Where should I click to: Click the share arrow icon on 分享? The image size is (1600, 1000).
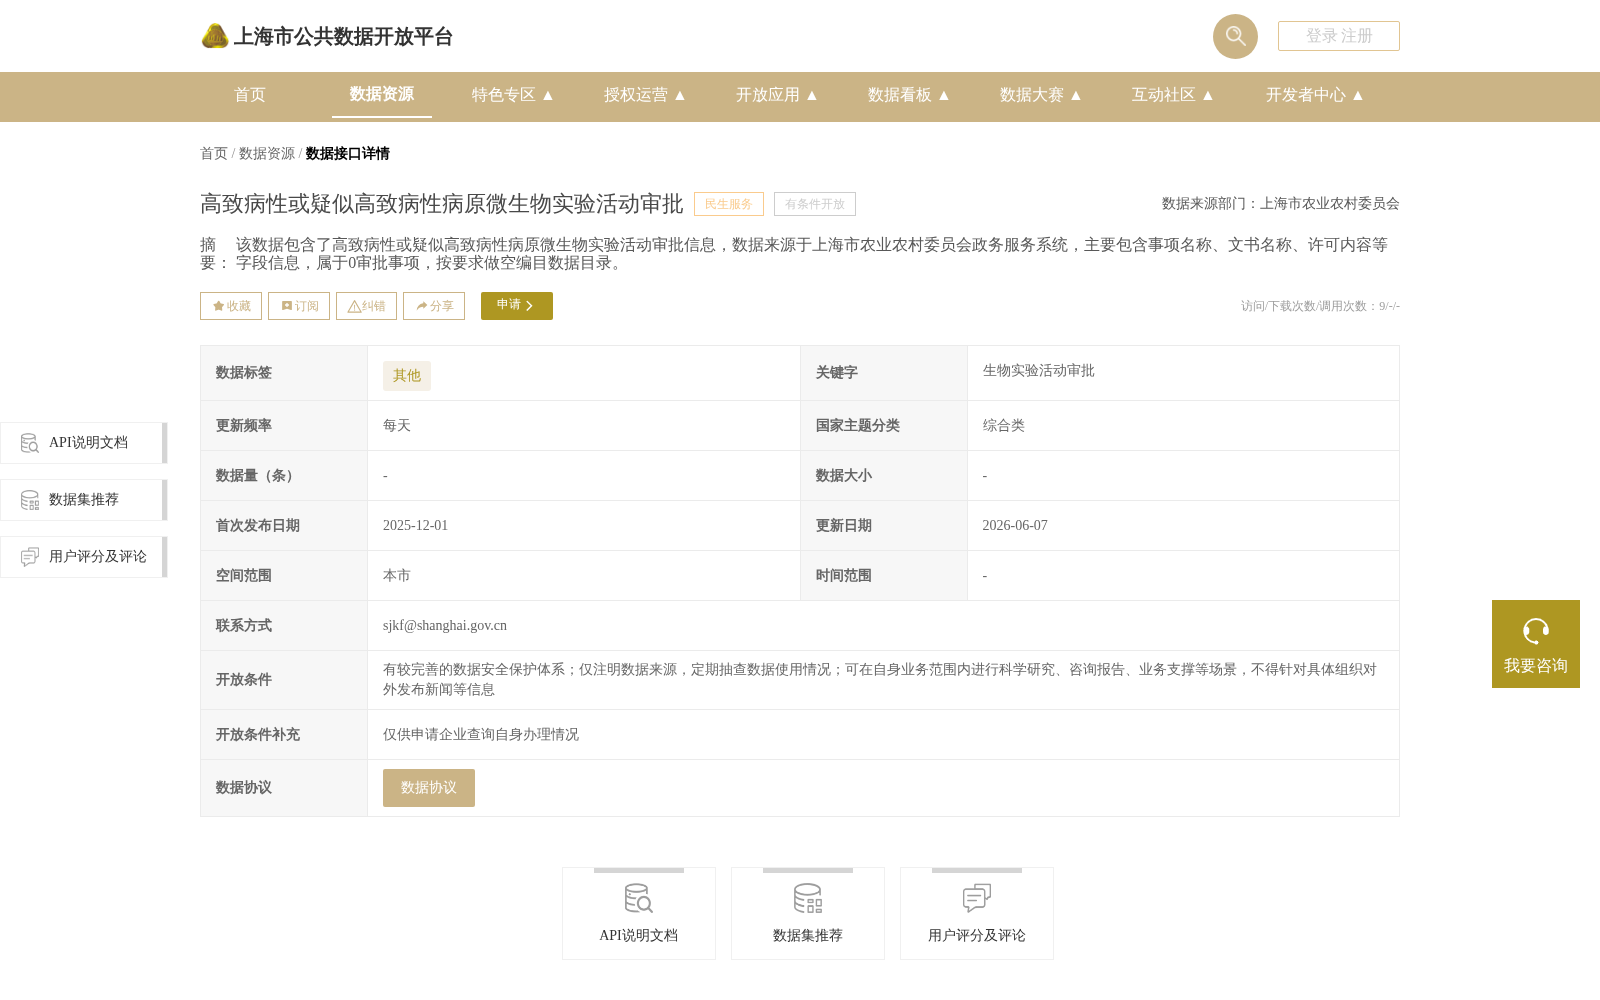pyautogui.click(x=422, y=306)
